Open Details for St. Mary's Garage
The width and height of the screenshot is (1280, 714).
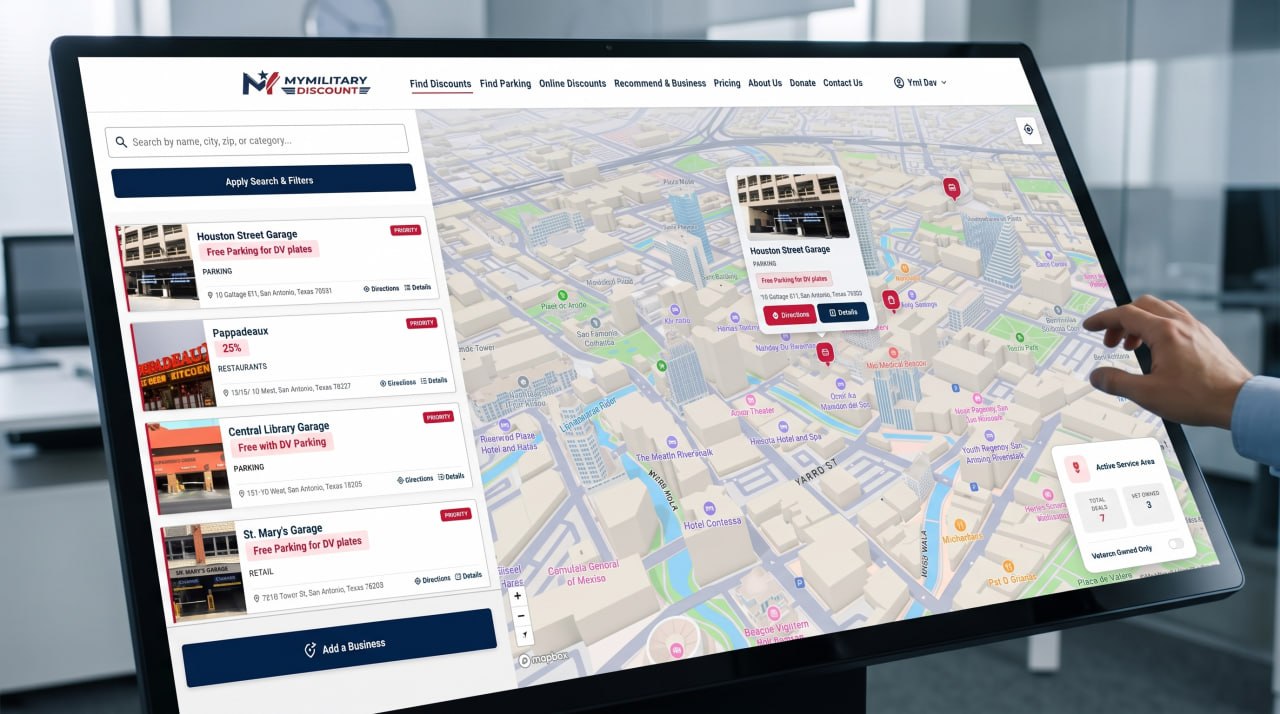pos(469,576)
